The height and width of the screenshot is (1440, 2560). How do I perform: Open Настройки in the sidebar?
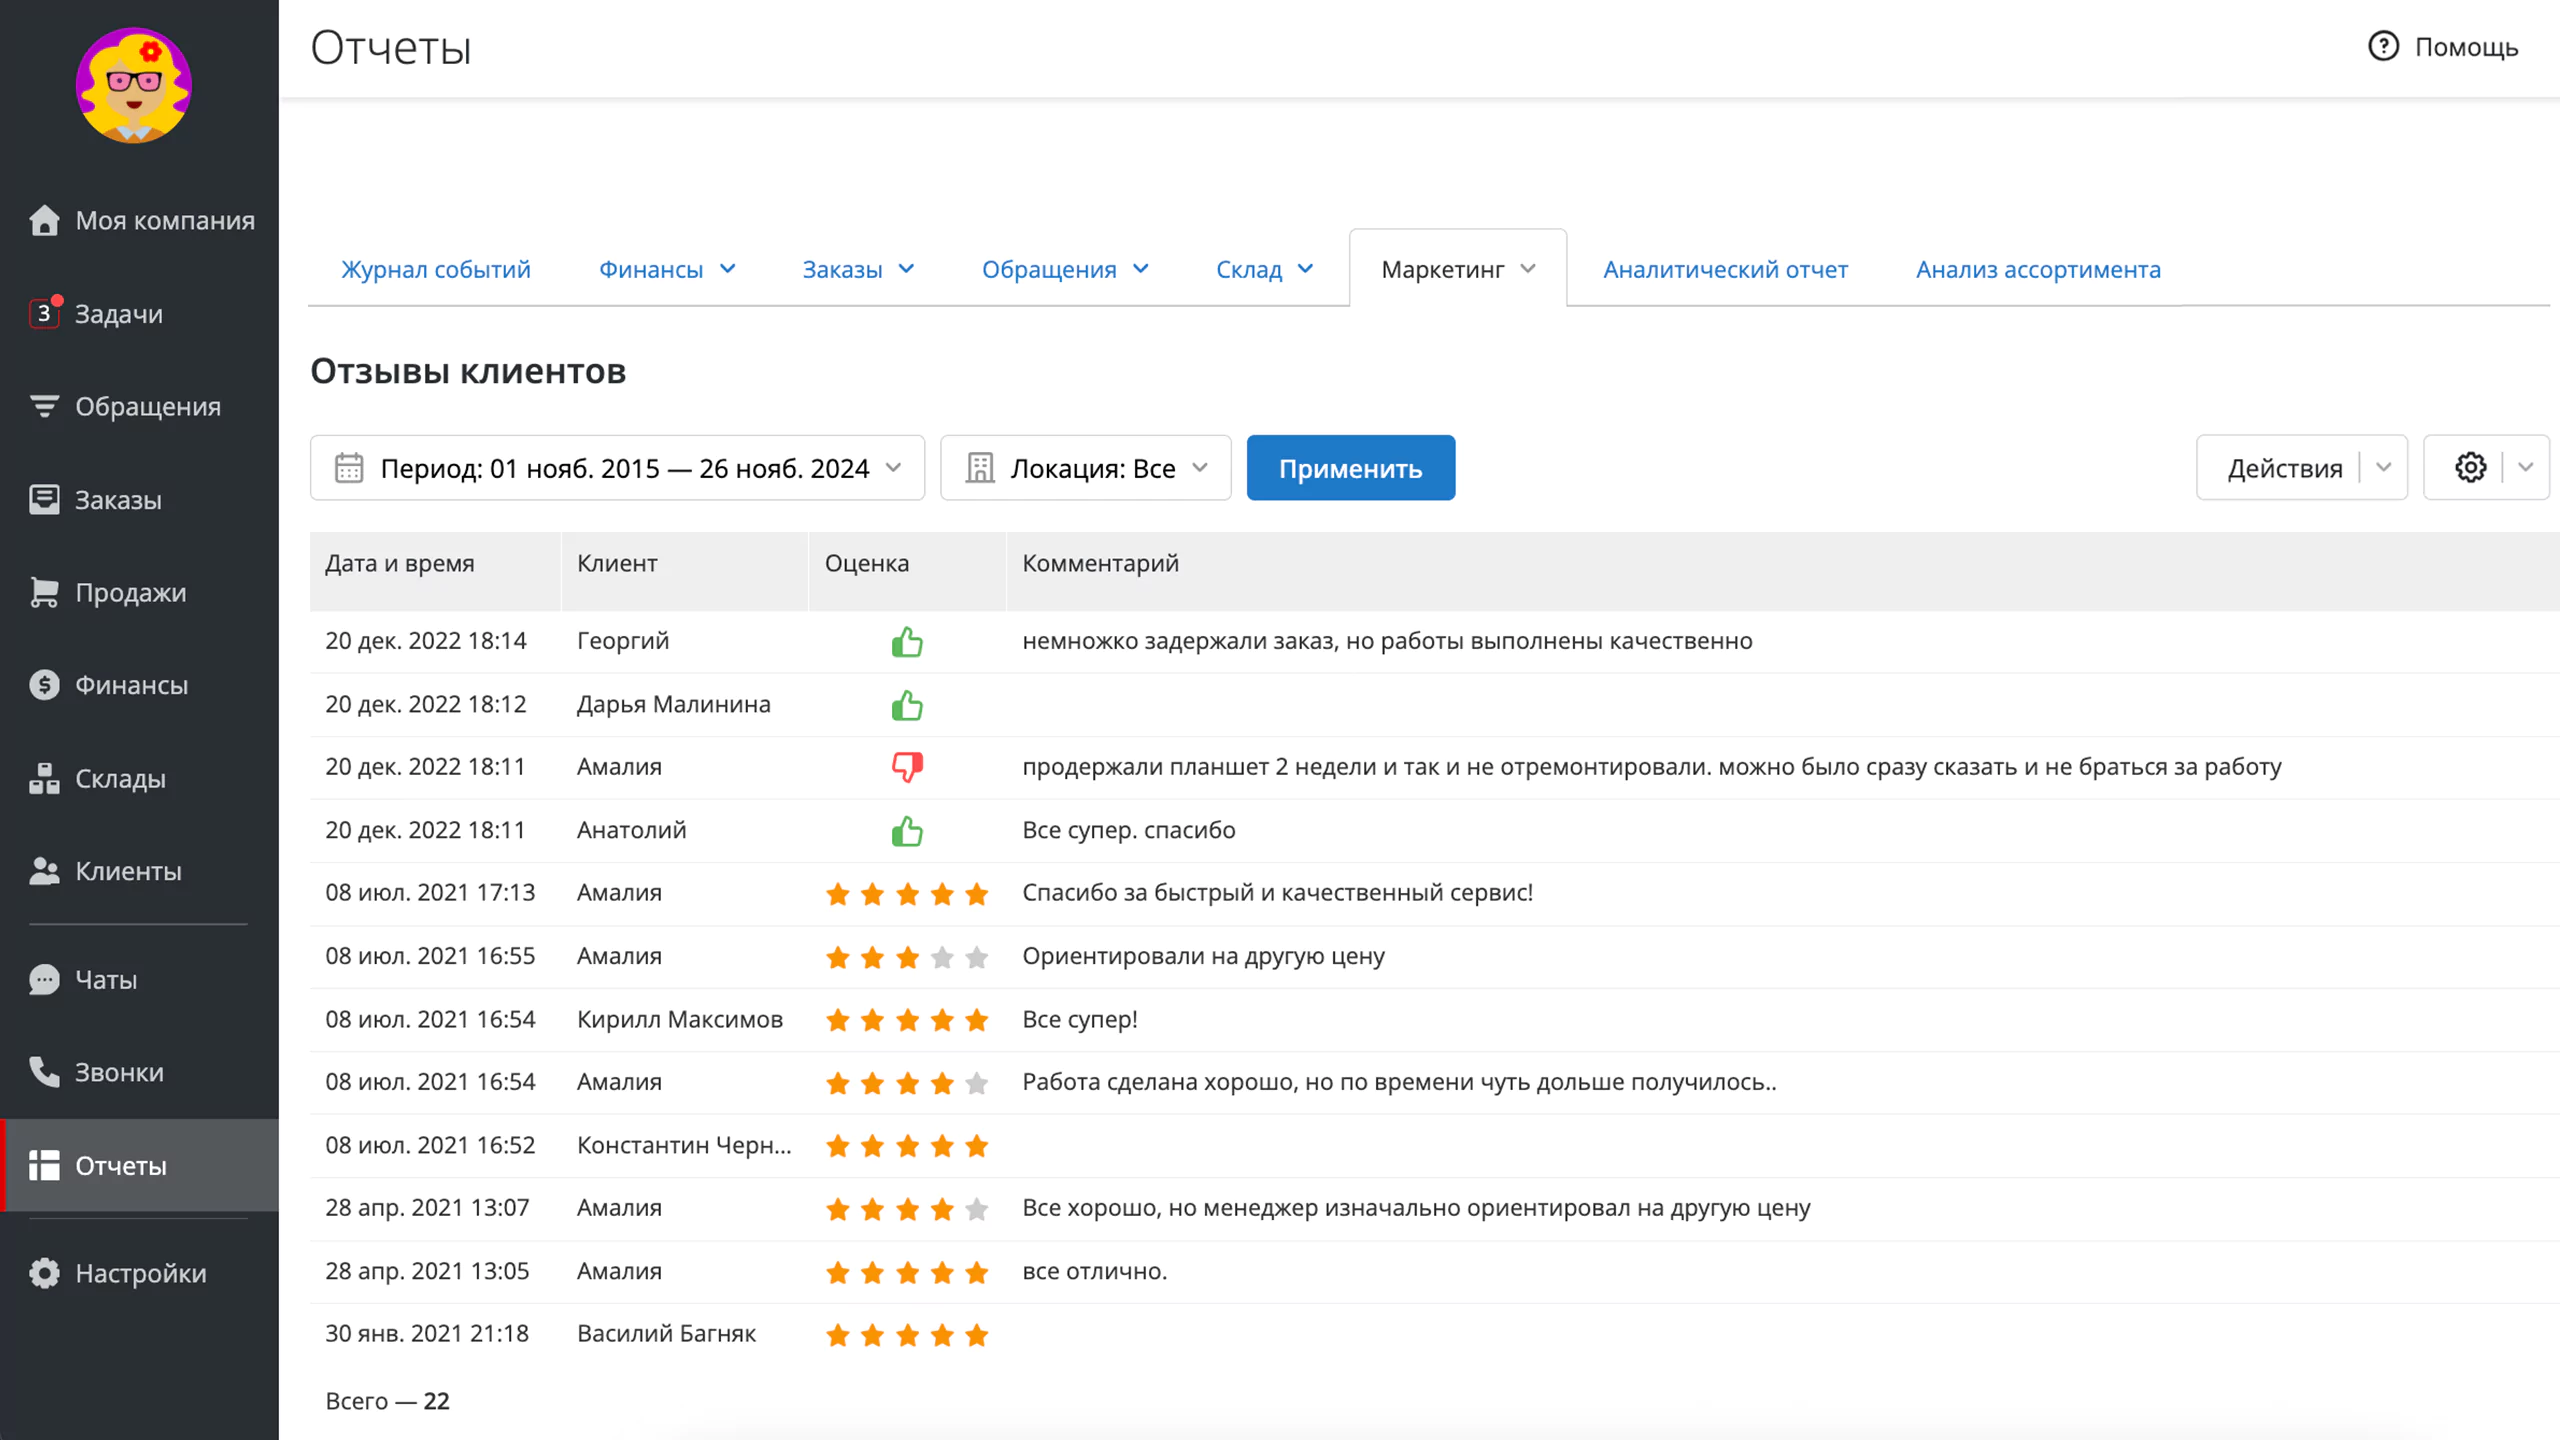click(140, 1273)
